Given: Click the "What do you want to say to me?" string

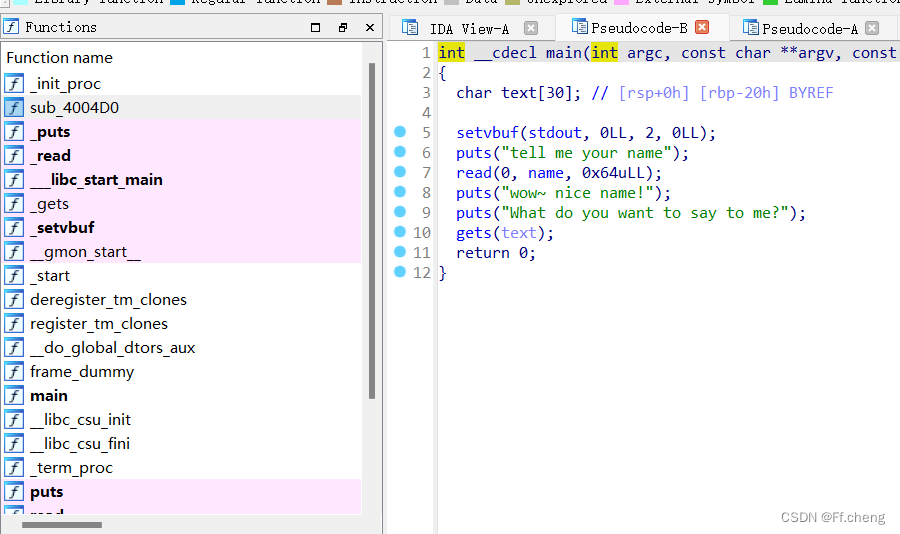Looking at the screenshot, I should pos(645,213).
